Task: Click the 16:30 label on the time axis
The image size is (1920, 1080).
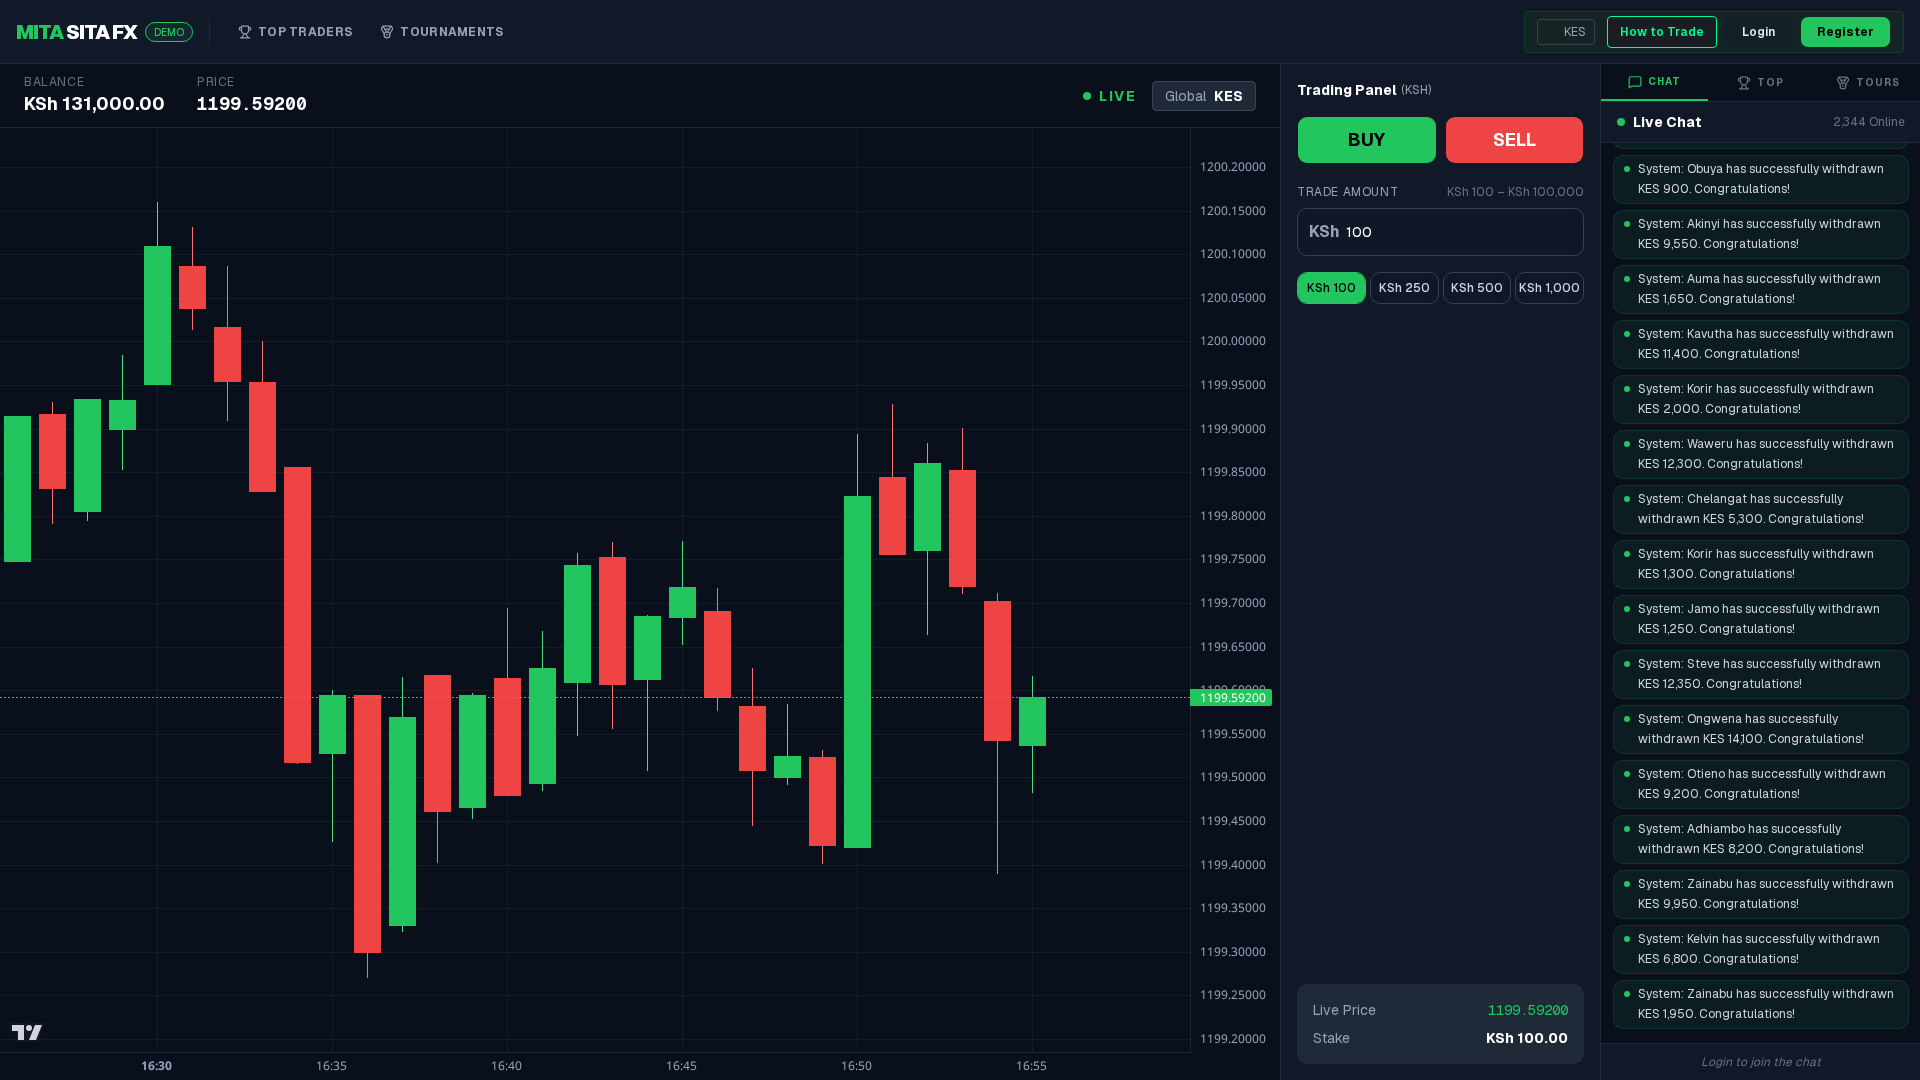Action: coord(156,1066)
